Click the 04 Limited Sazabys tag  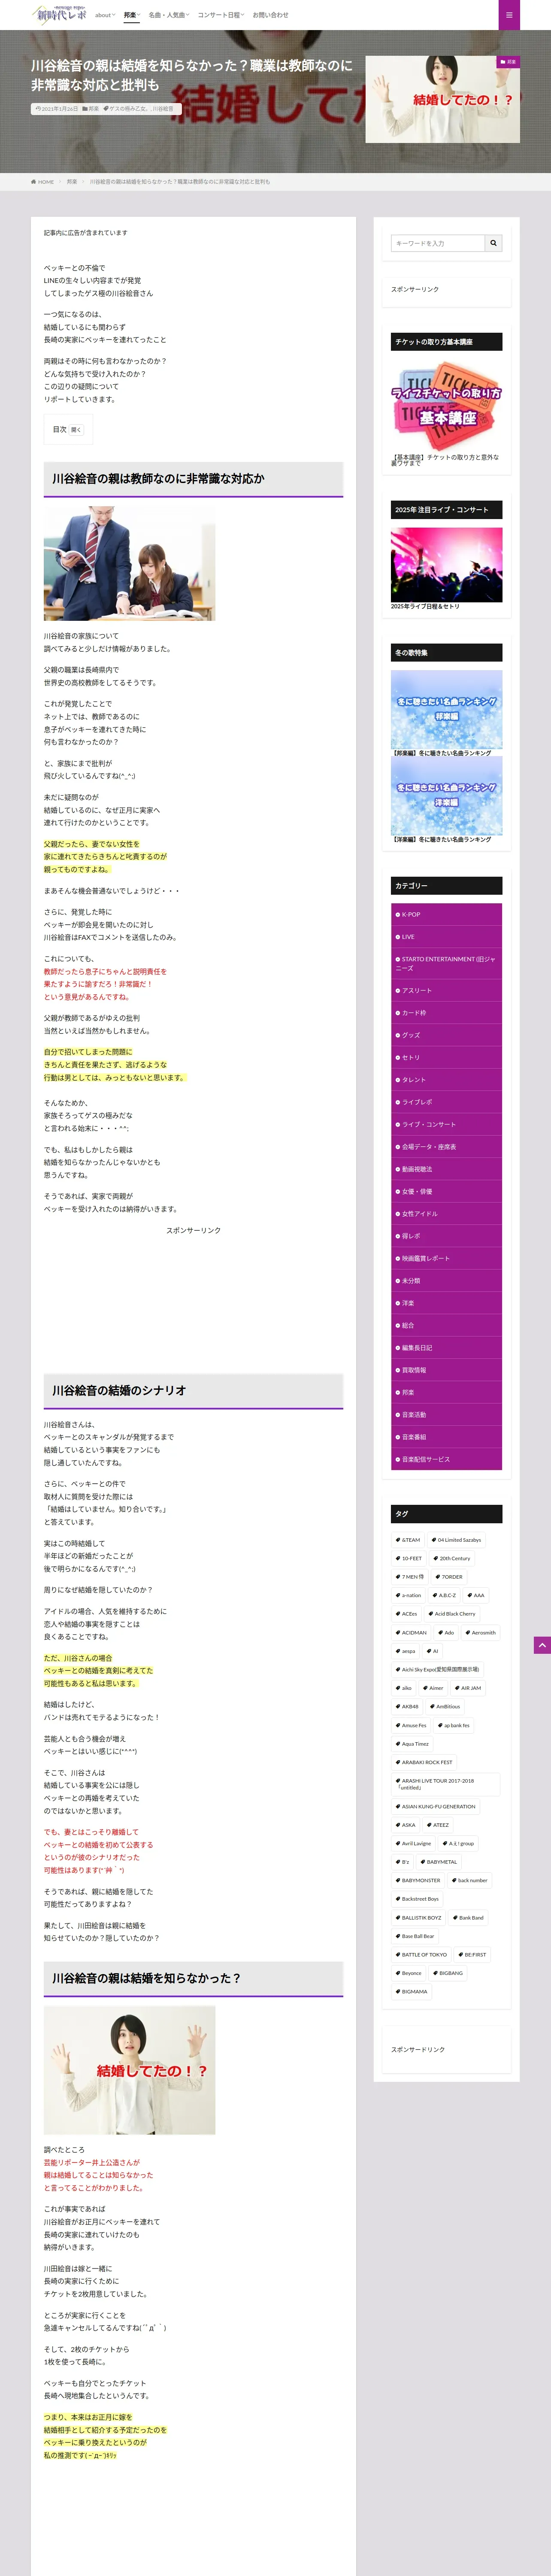pos(457,1540)
